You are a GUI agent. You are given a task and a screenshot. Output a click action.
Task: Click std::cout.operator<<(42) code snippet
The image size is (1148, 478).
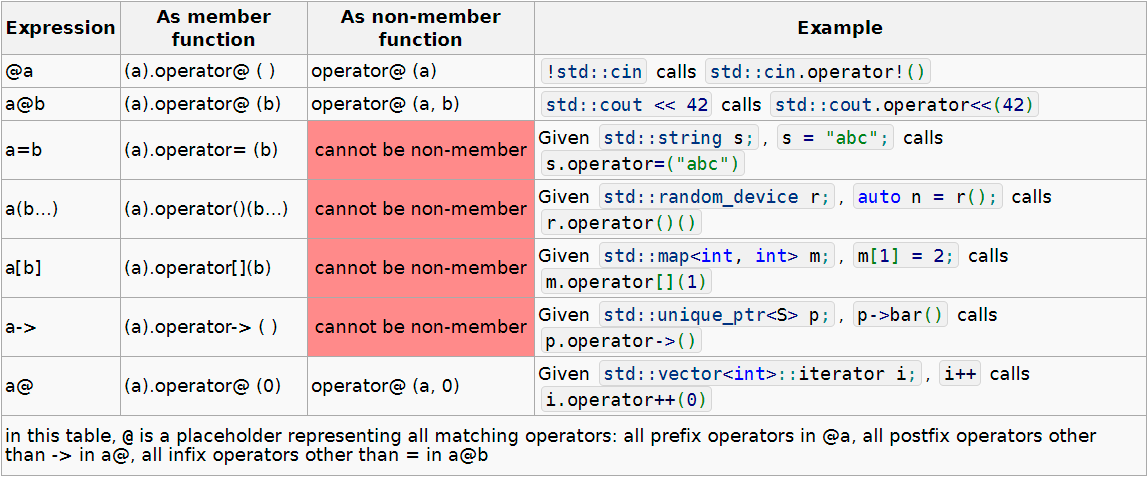coord(905,105)
